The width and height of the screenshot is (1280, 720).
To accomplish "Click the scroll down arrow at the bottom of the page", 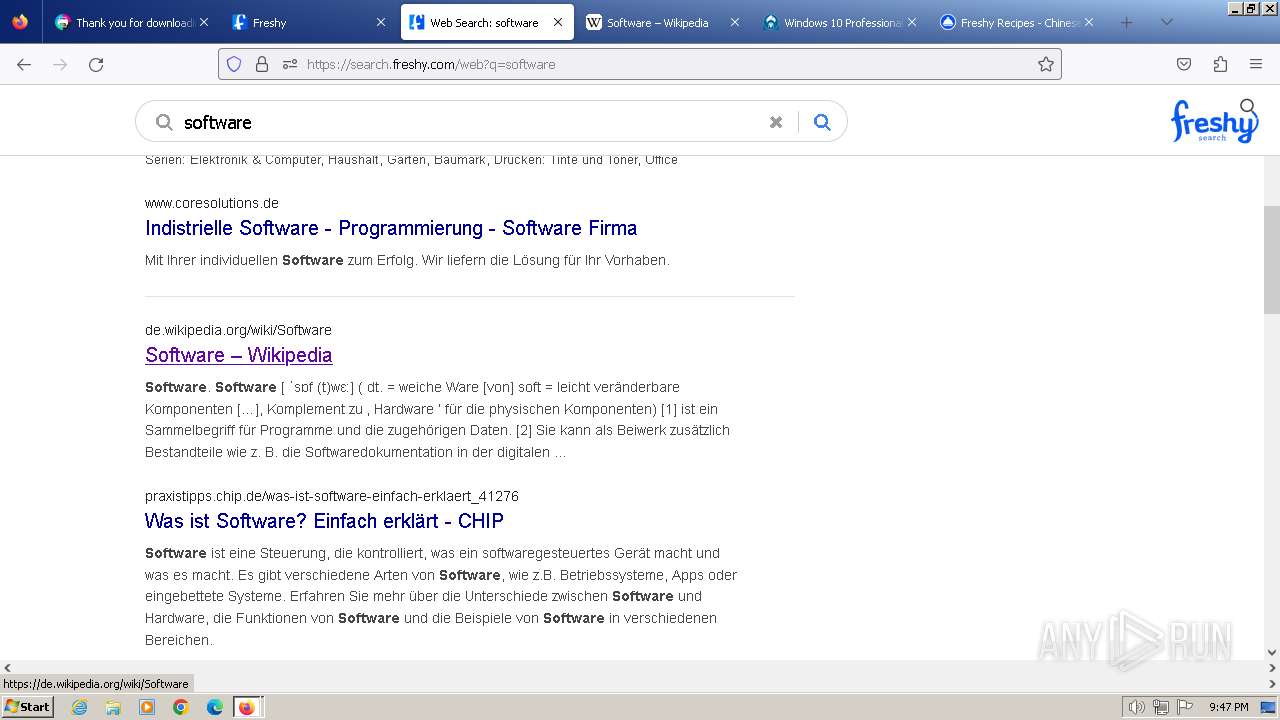I will 1271,652.
